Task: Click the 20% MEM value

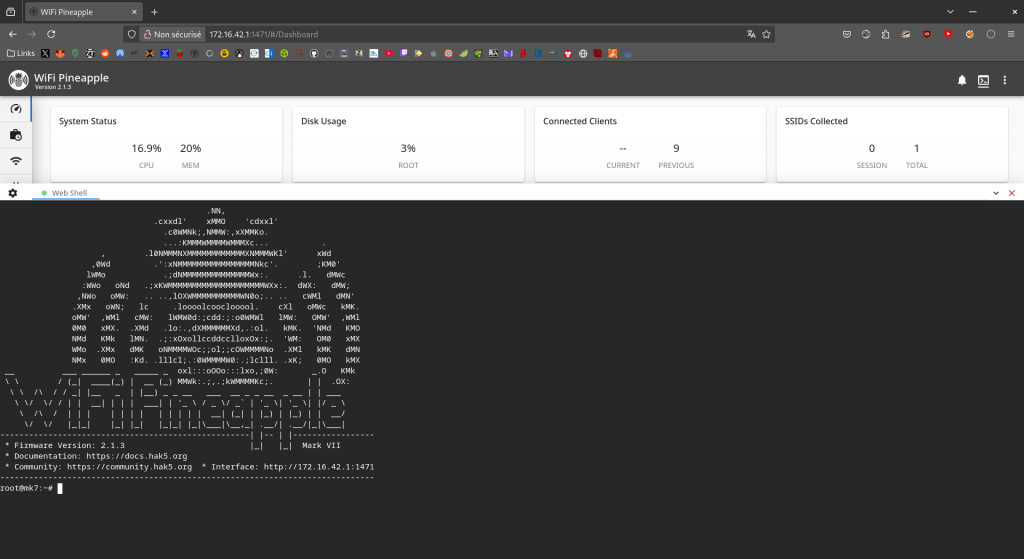Action: pos(191,148)
